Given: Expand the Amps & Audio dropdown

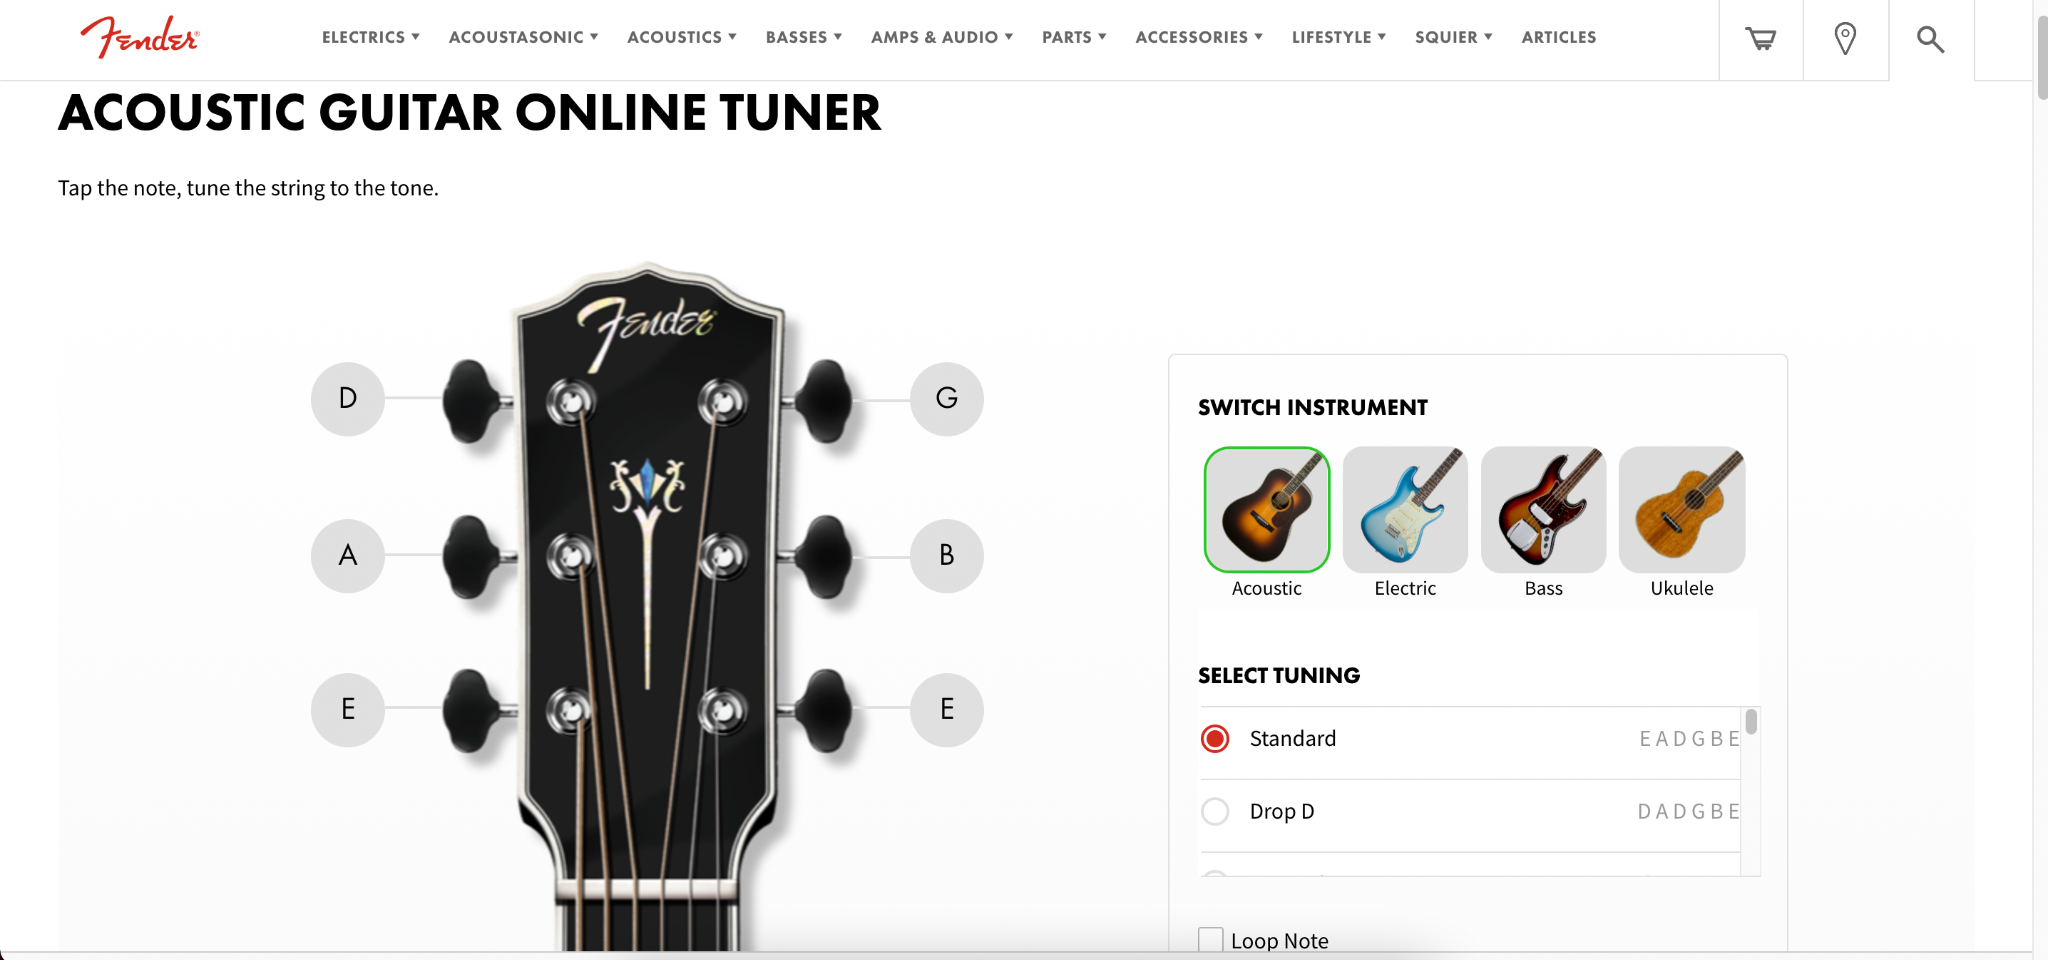Looking at the screenshot, I should click(942, 37).
